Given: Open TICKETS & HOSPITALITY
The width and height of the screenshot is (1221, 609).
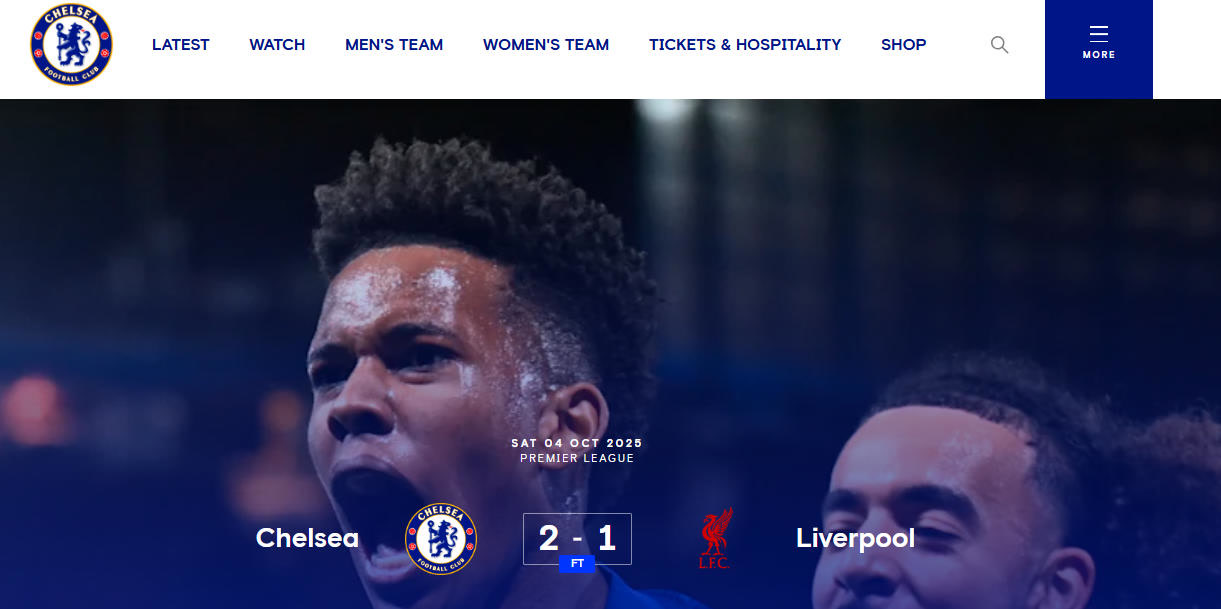Looking at the screenshot, I should click(x=745, y=44).
